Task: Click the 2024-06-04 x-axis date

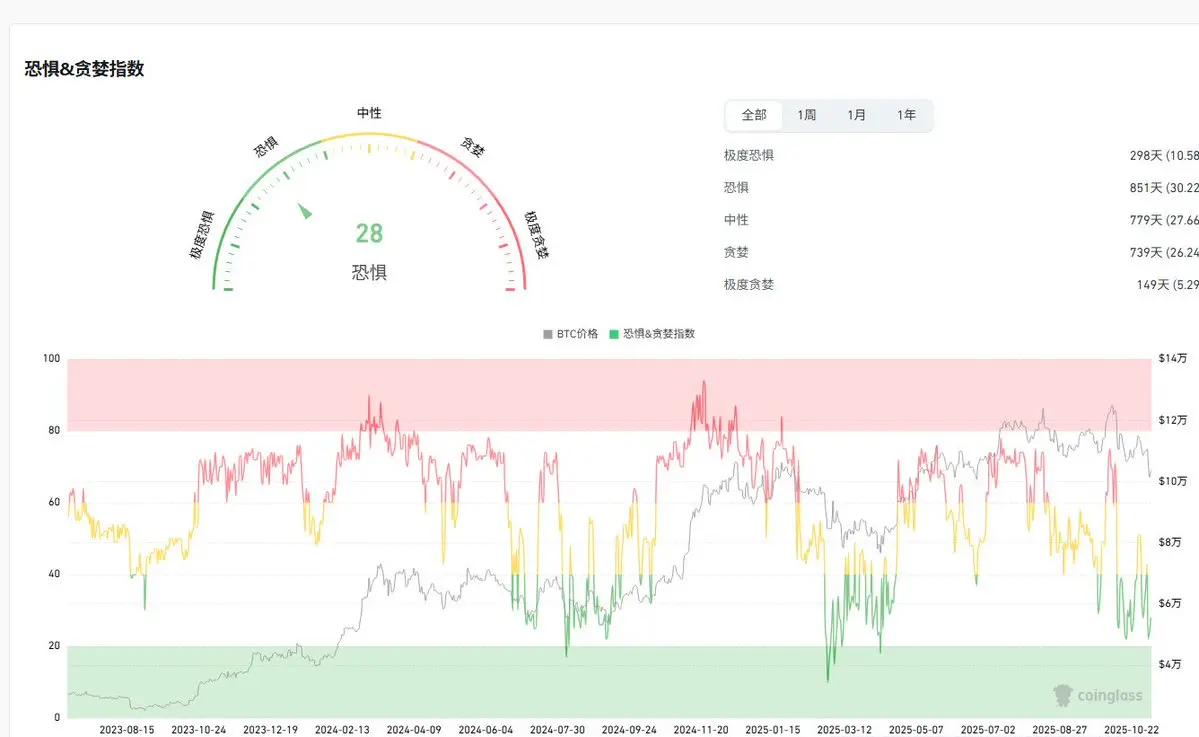Action: [x=486, y=730]
